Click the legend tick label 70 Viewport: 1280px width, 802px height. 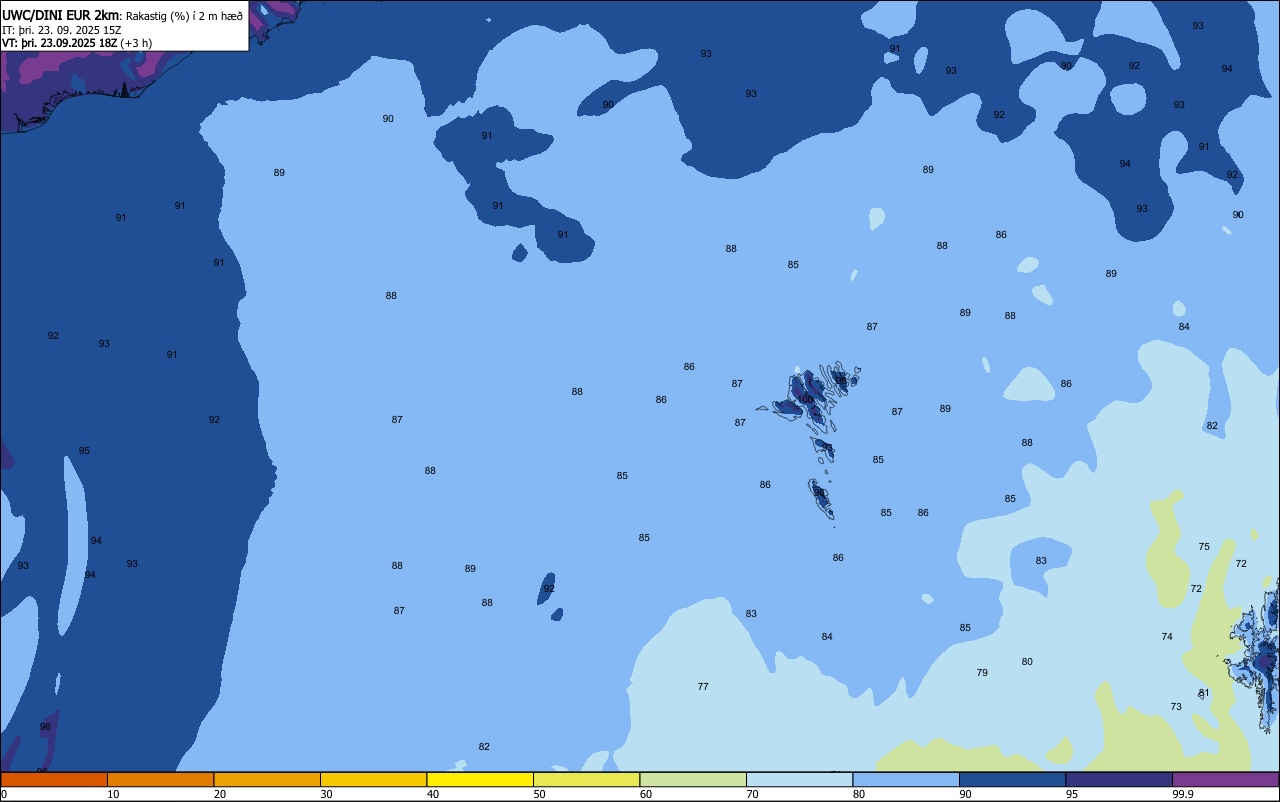(x=753, y=794)
